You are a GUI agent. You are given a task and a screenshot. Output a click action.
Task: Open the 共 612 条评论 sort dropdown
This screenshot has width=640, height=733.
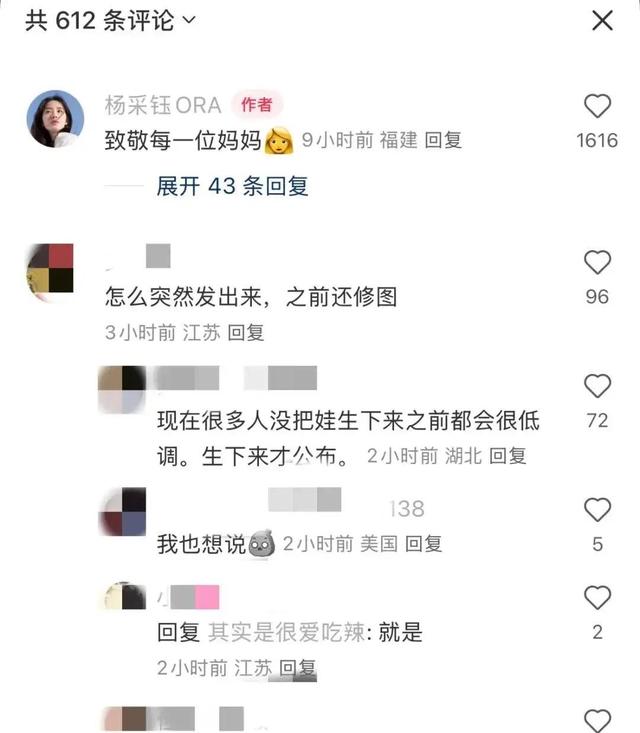pyautogui.click(x=110, y=21)
